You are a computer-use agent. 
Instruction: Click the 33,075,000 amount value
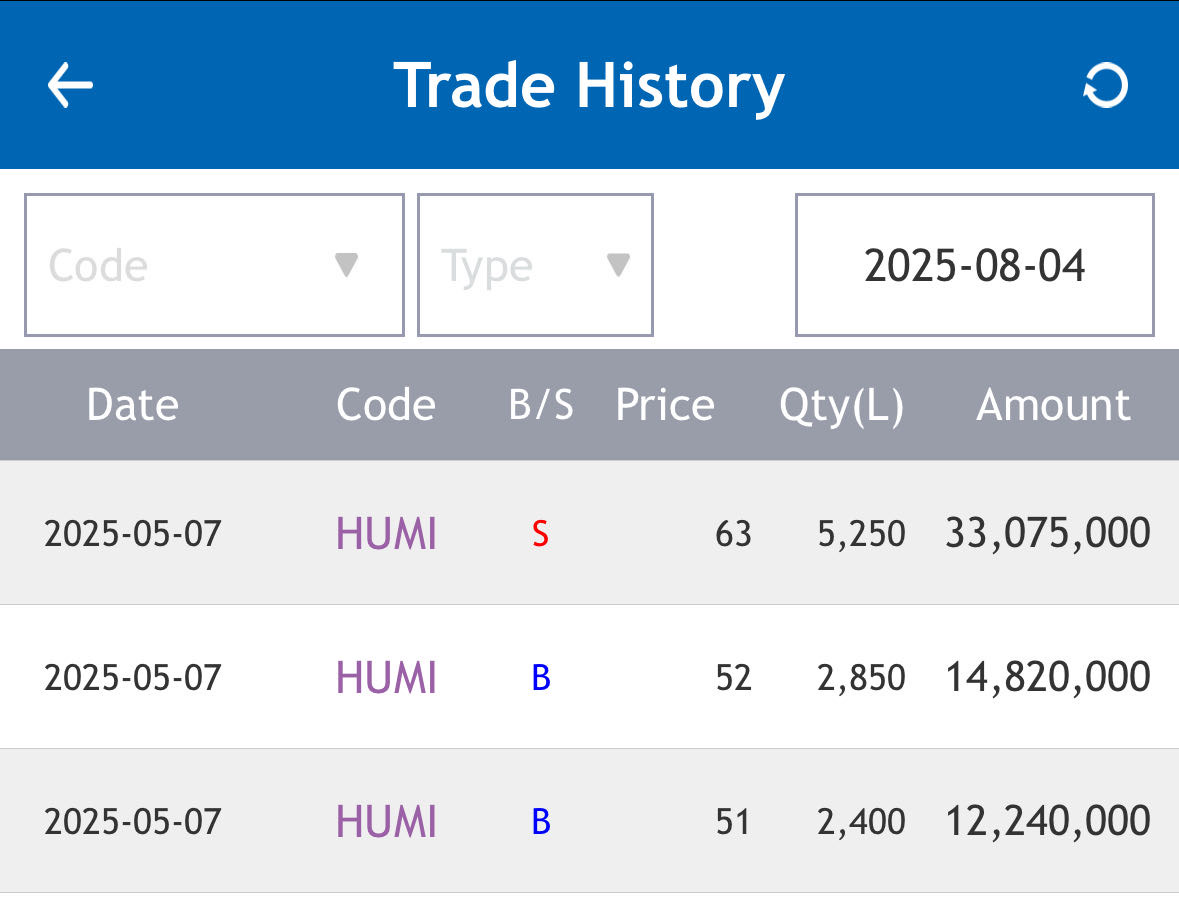tap(1047, 533)
